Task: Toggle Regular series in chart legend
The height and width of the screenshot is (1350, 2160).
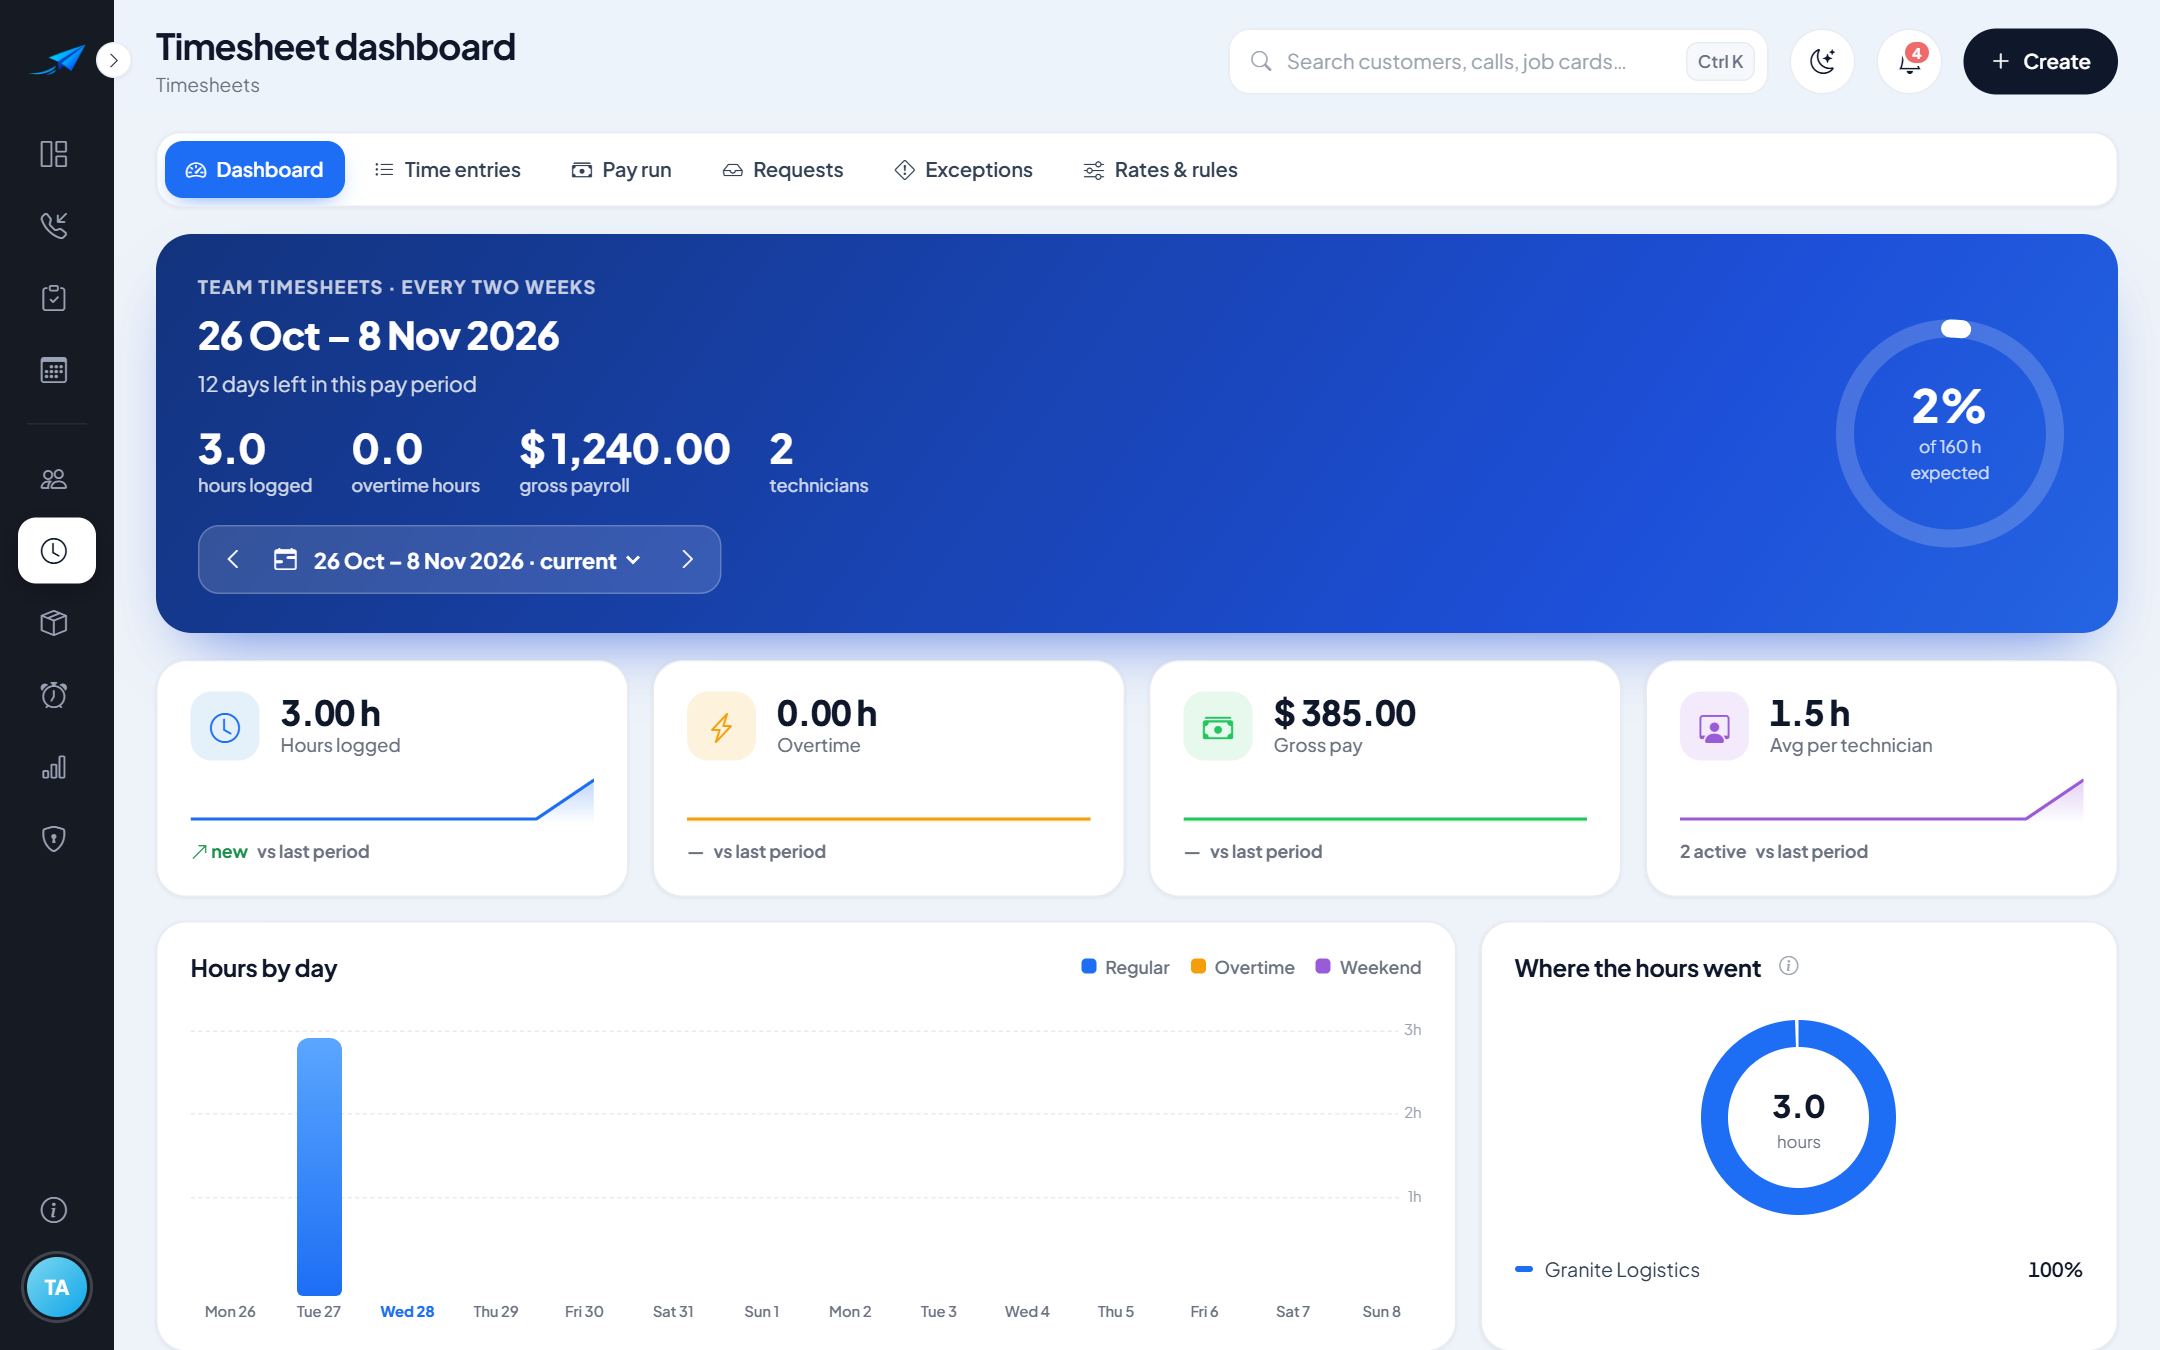Action: click(1125, 967)
